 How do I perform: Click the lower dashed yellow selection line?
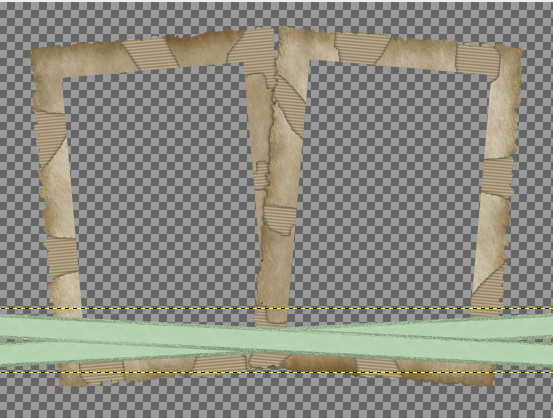click(x=276, y=372)
